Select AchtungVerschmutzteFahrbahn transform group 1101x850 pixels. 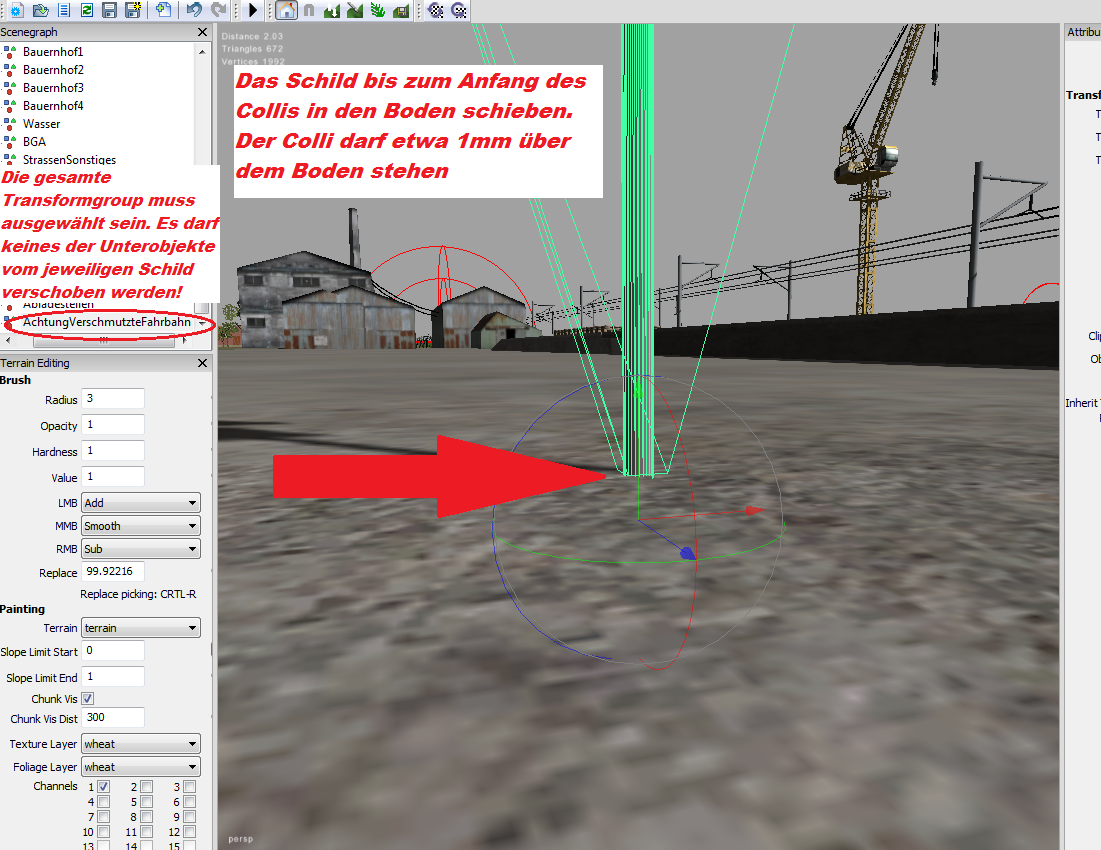tap(107, 322)
